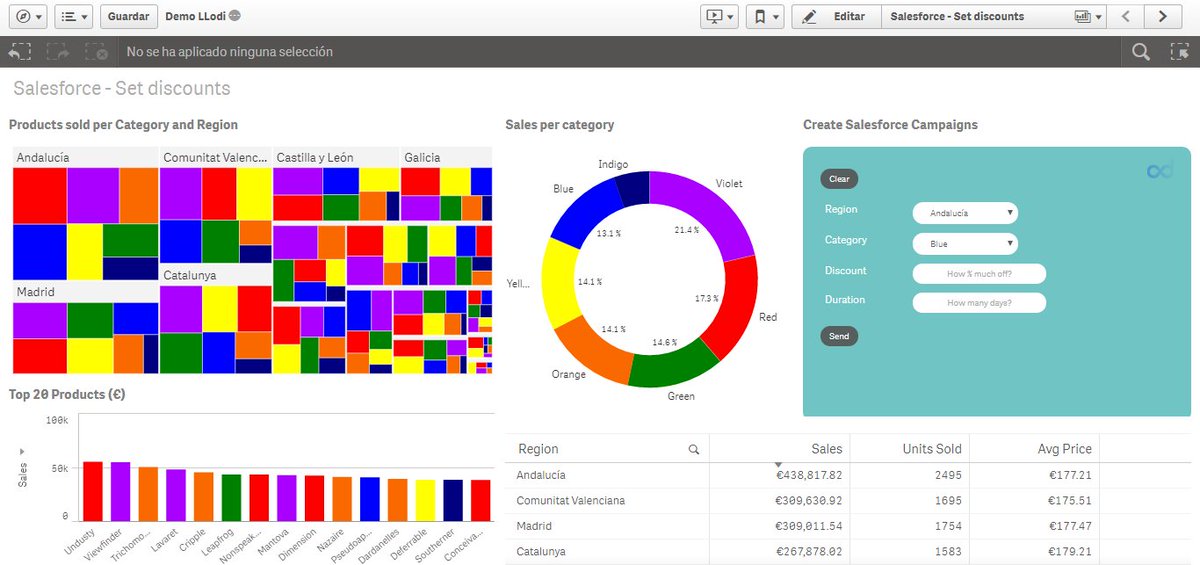Select the Undusty bar in Top 20

click(x=93, y=491)
